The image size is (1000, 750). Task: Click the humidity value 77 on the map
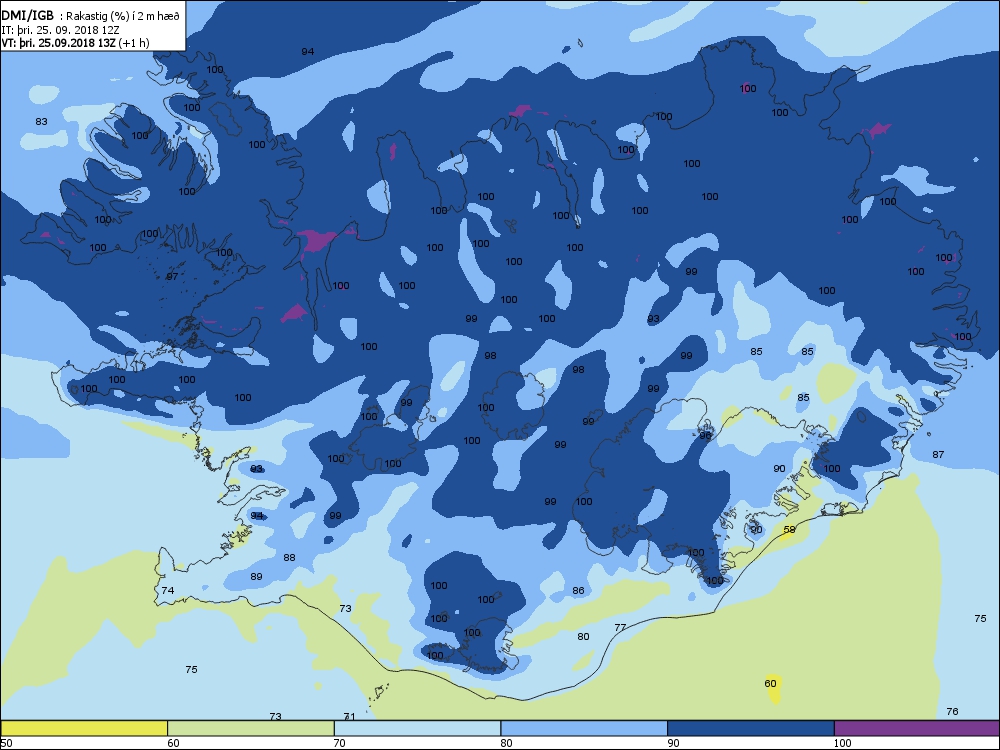(x=620, y=628)
